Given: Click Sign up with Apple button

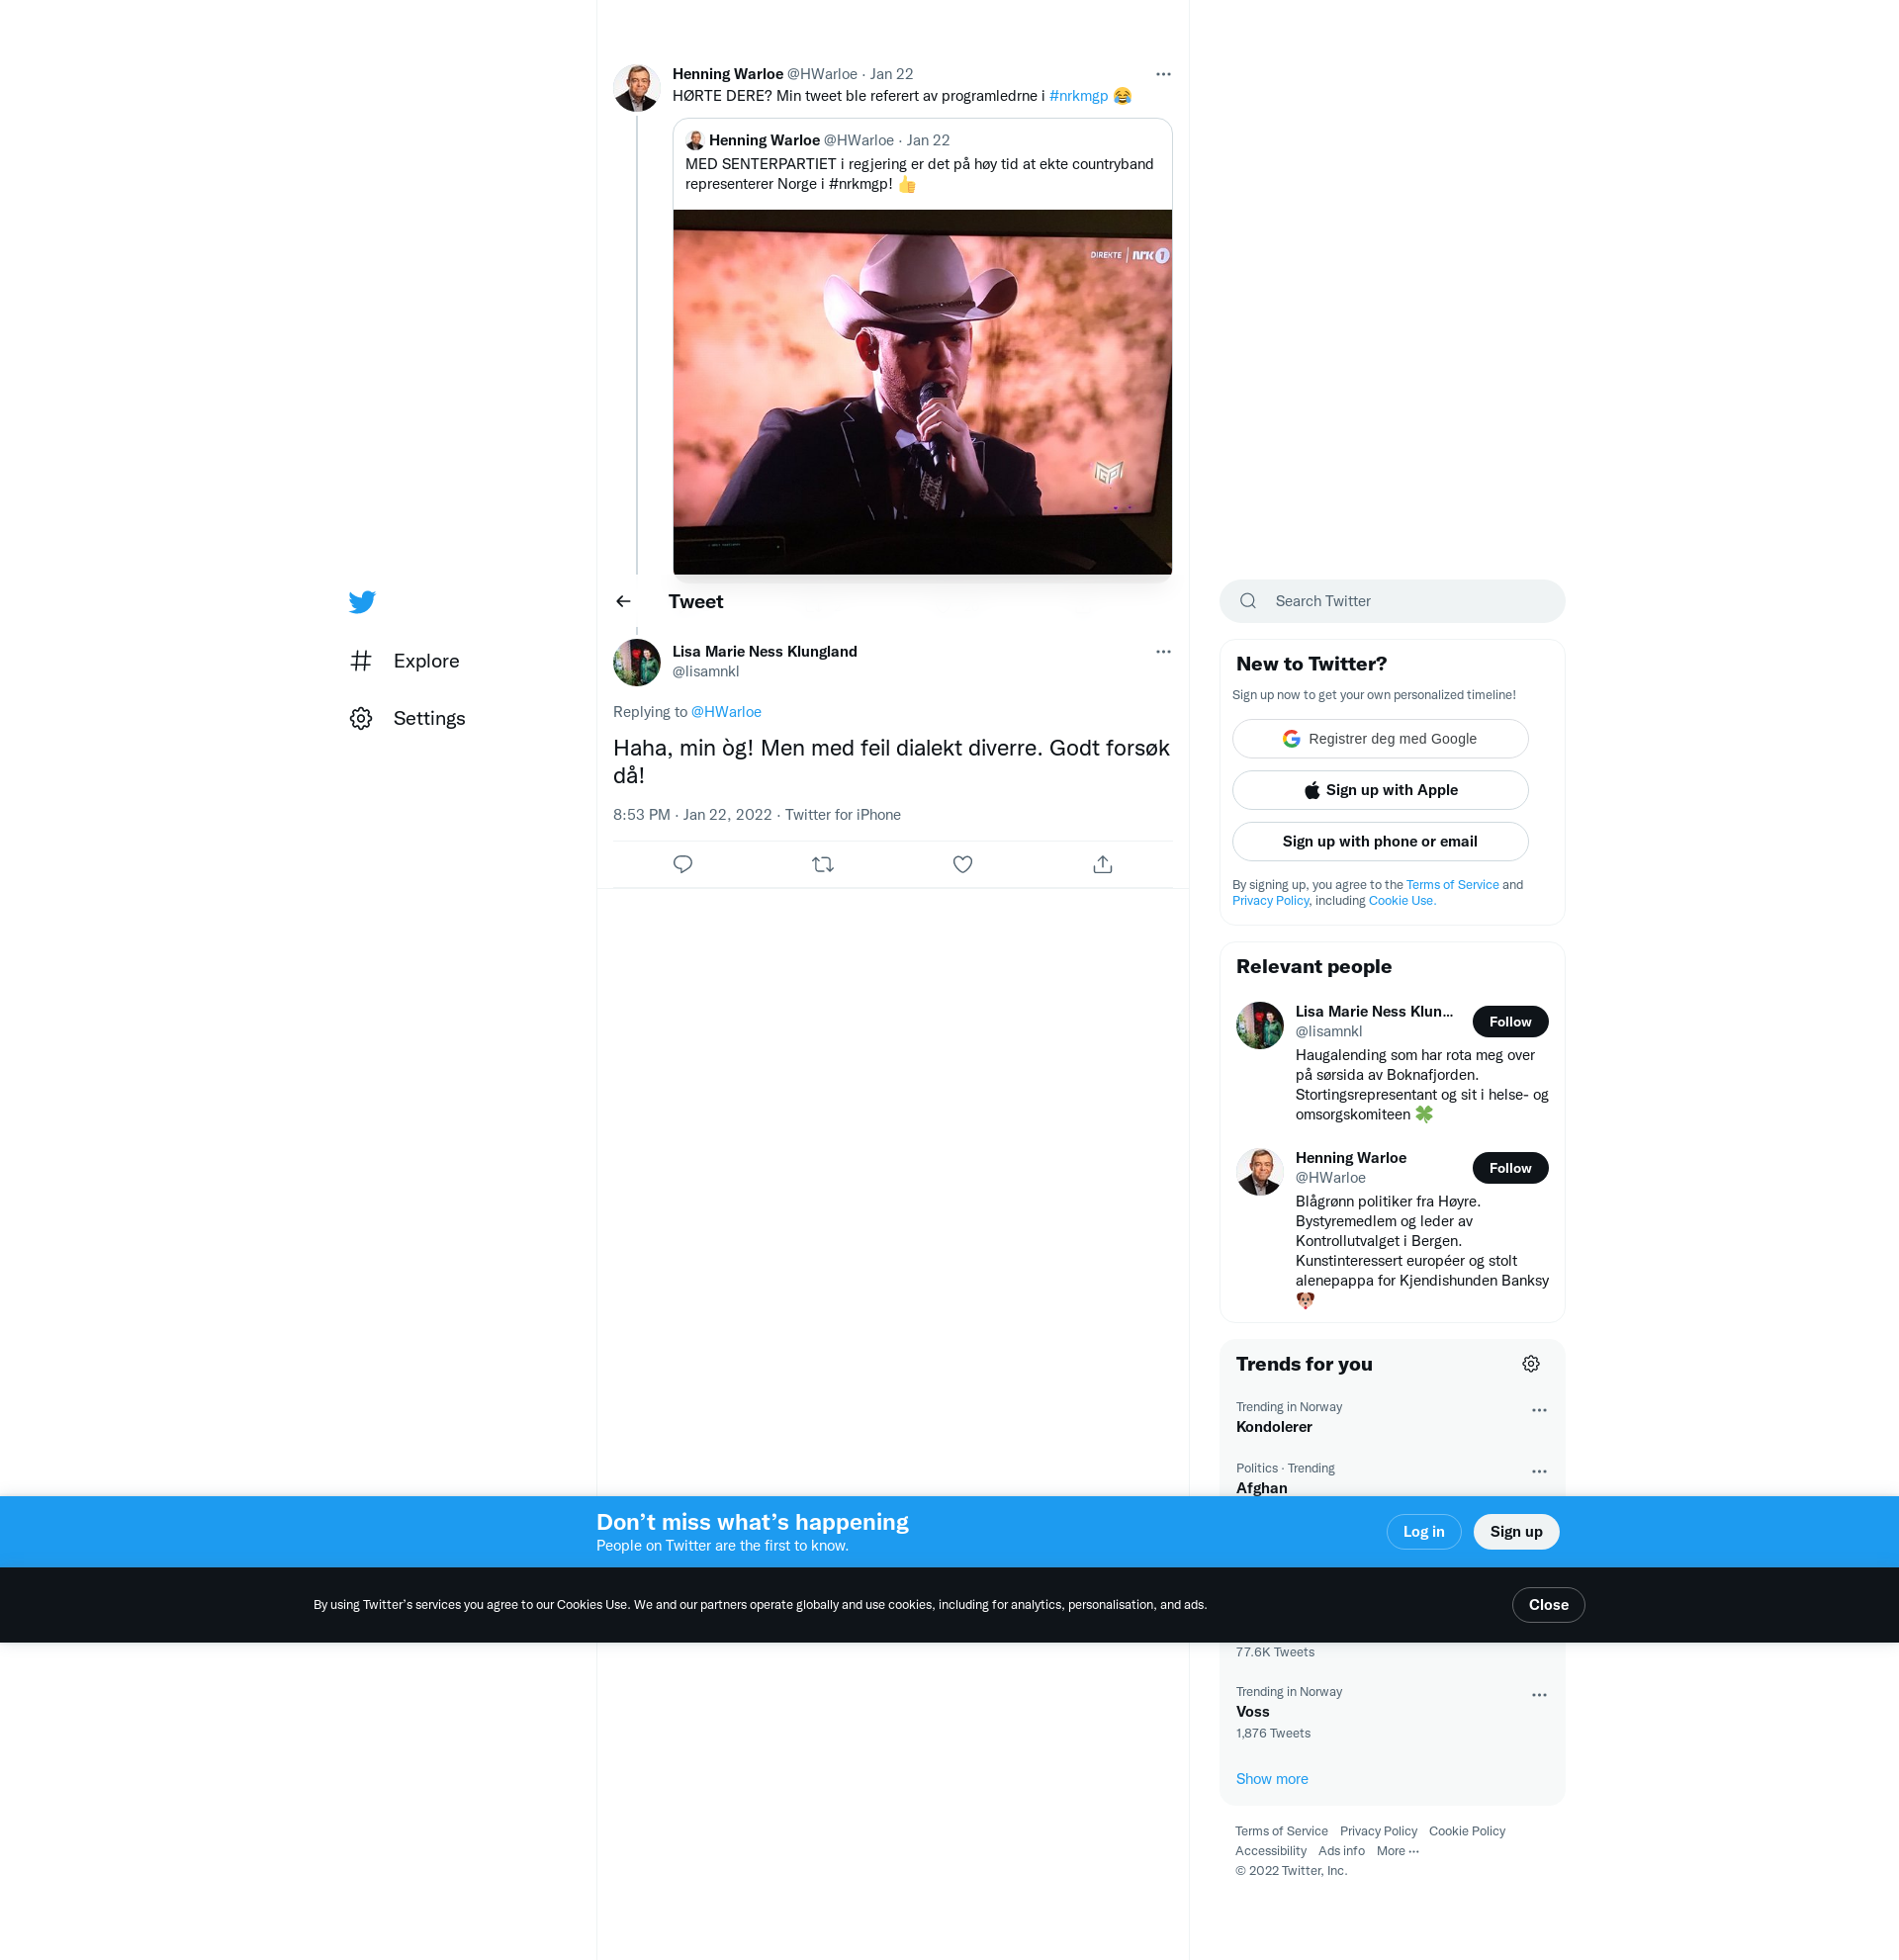Looking at the screenshot, I should (x=1380, y=790).
